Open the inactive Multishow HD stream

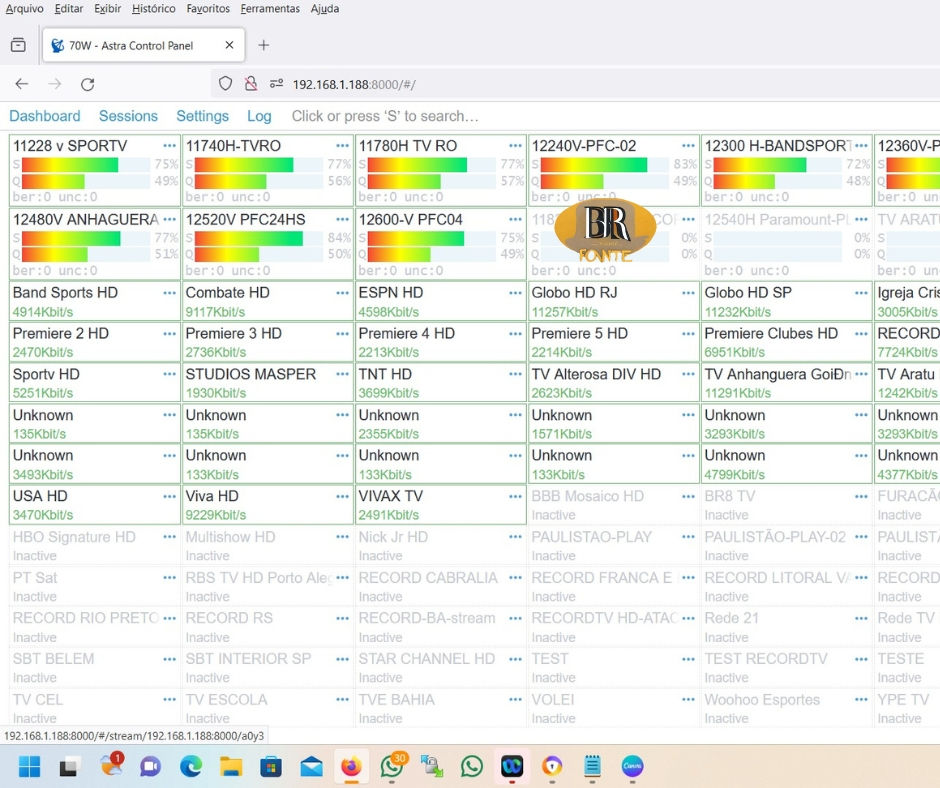[268, 545]
